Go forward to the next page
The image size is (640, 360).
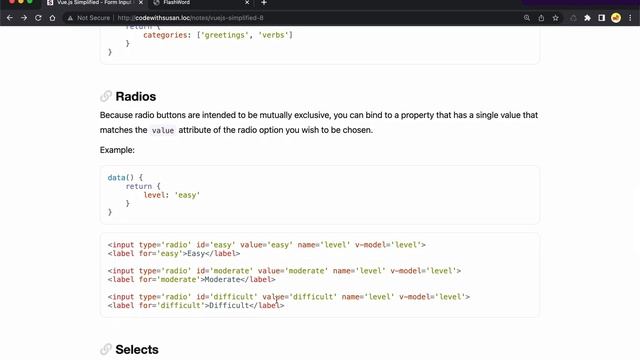tap(24, 18)
